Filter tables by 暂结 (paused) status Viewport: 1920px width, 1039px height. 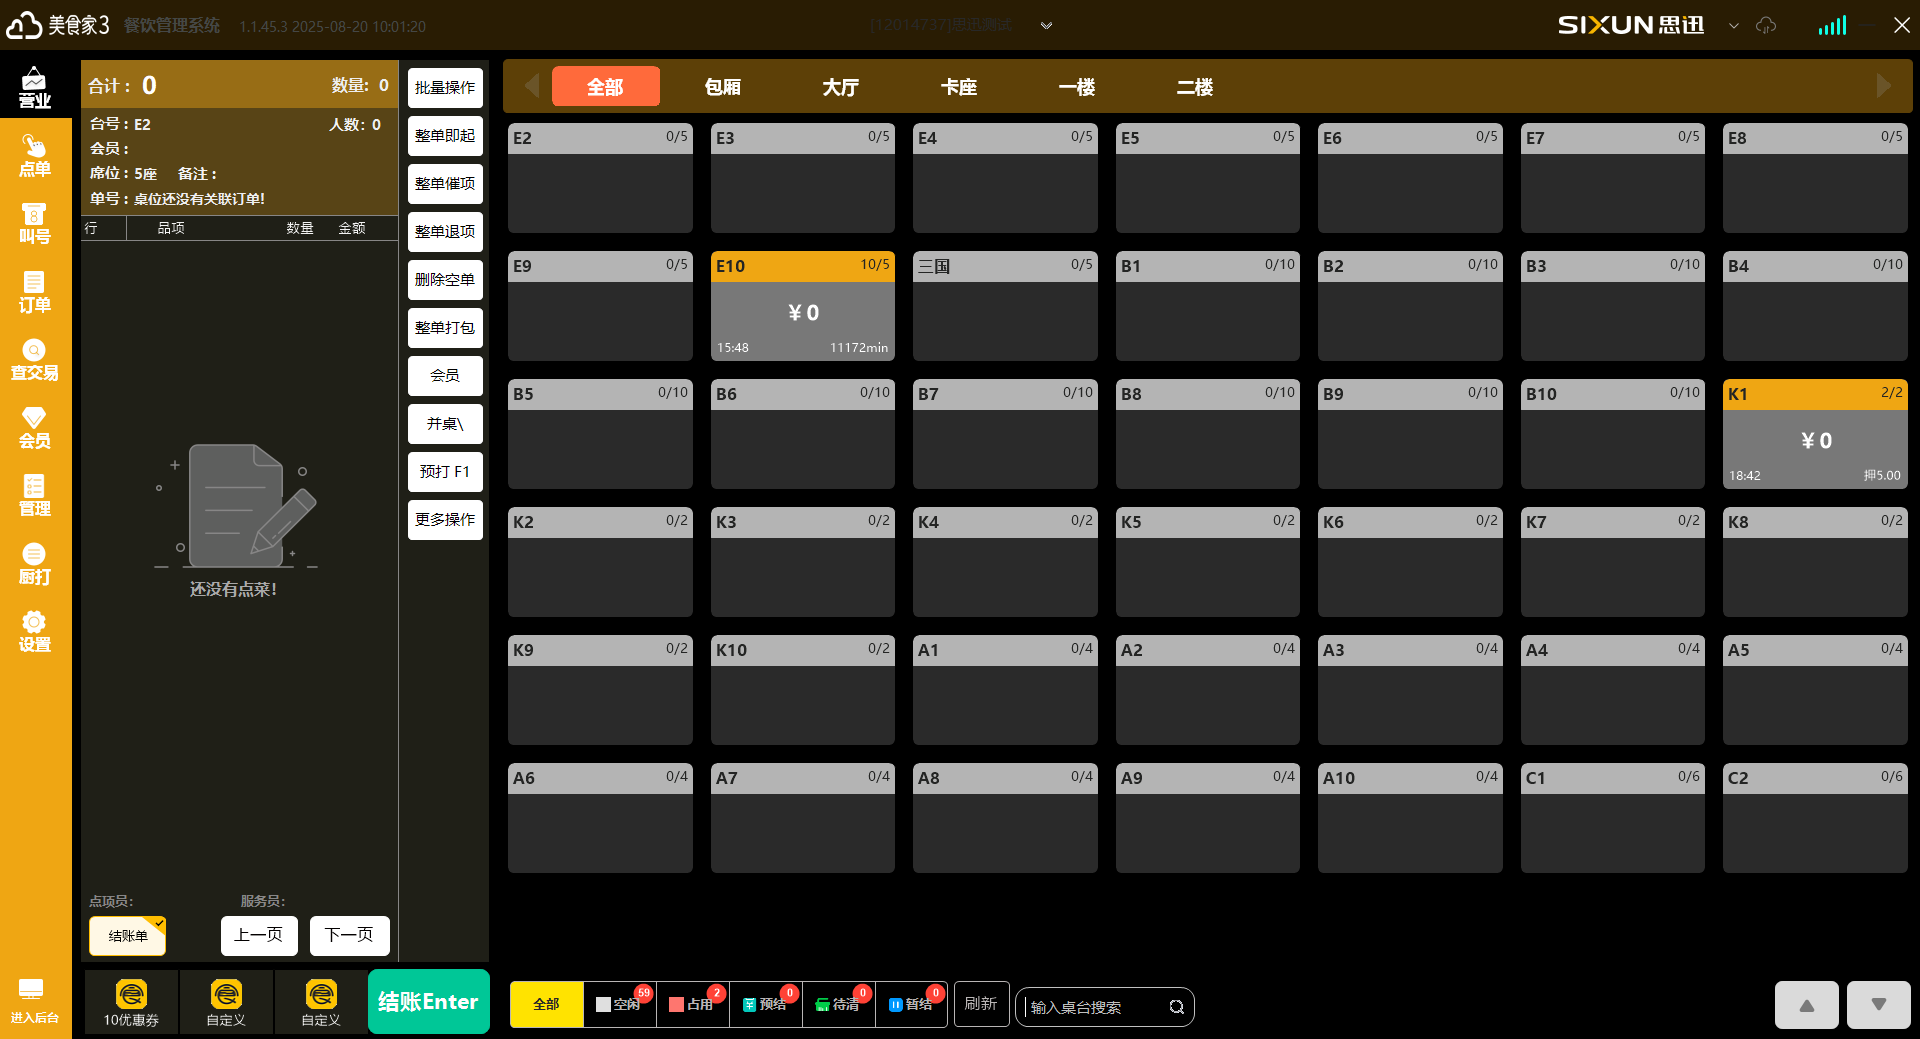[x=911, y=1004]
